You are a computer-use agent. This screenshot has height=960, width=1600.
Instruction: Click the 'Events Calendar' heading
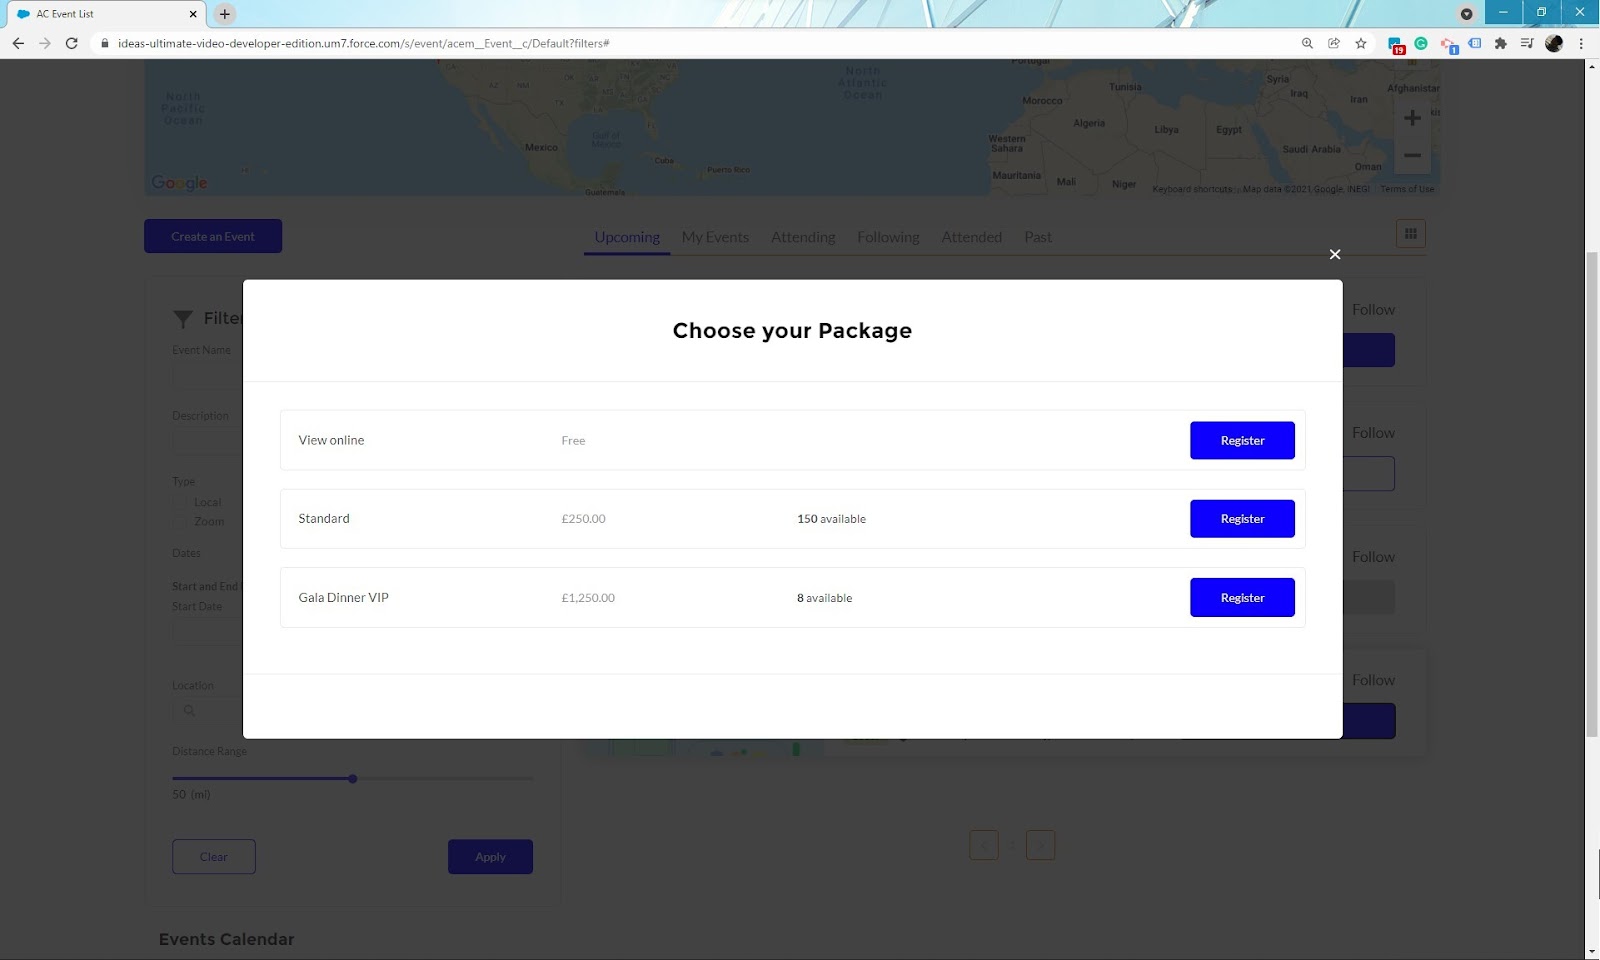coord(226,939)
